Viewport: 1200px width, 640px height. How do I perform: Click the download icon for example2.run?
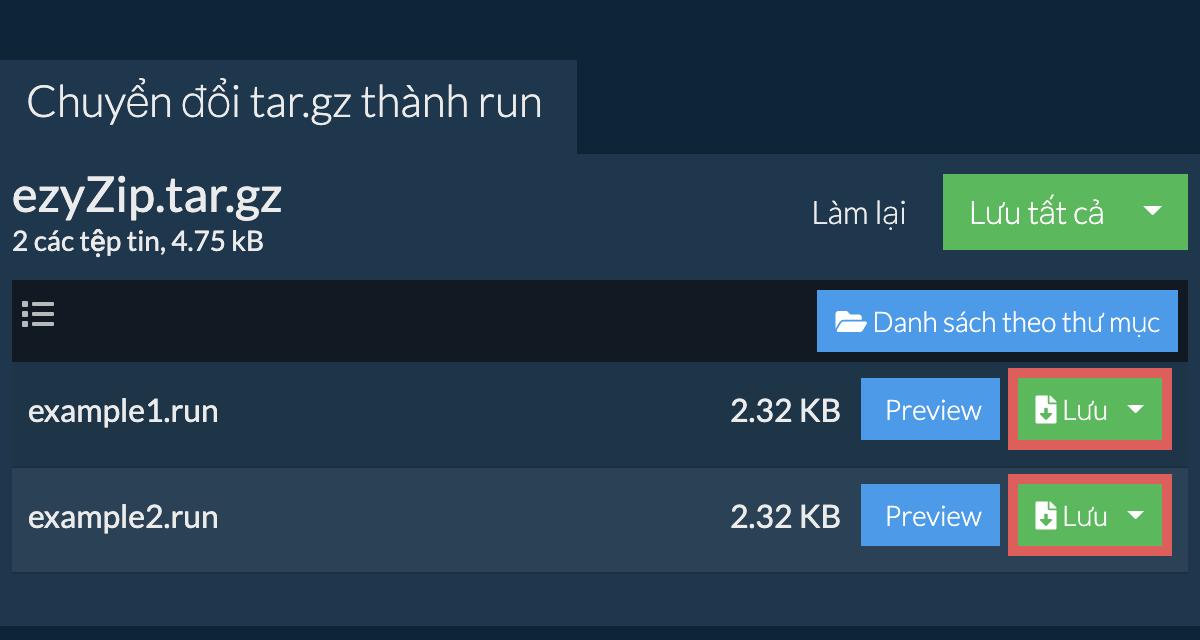tap(1045, 516)
